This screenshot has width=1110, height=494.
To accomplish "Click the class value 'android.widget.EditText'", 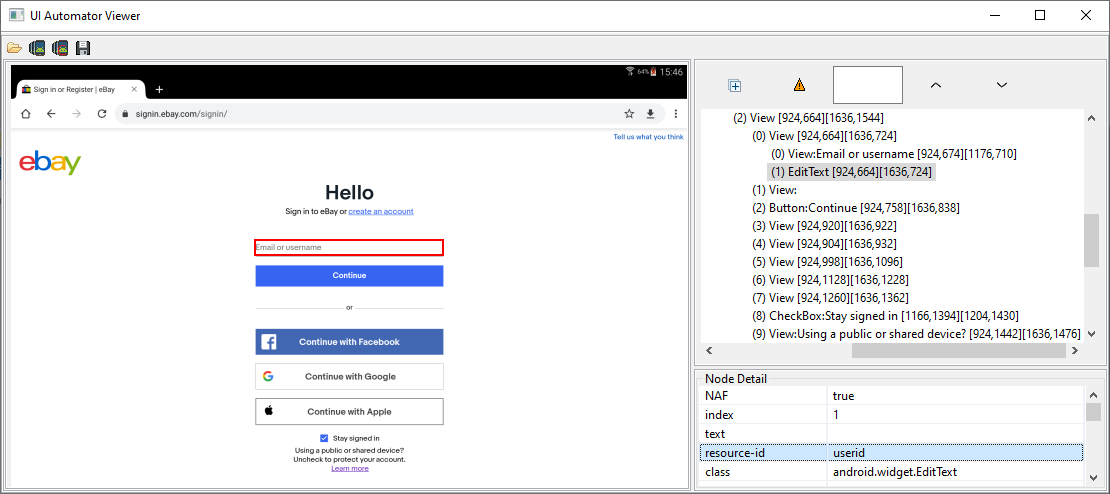I will point(955,471).
